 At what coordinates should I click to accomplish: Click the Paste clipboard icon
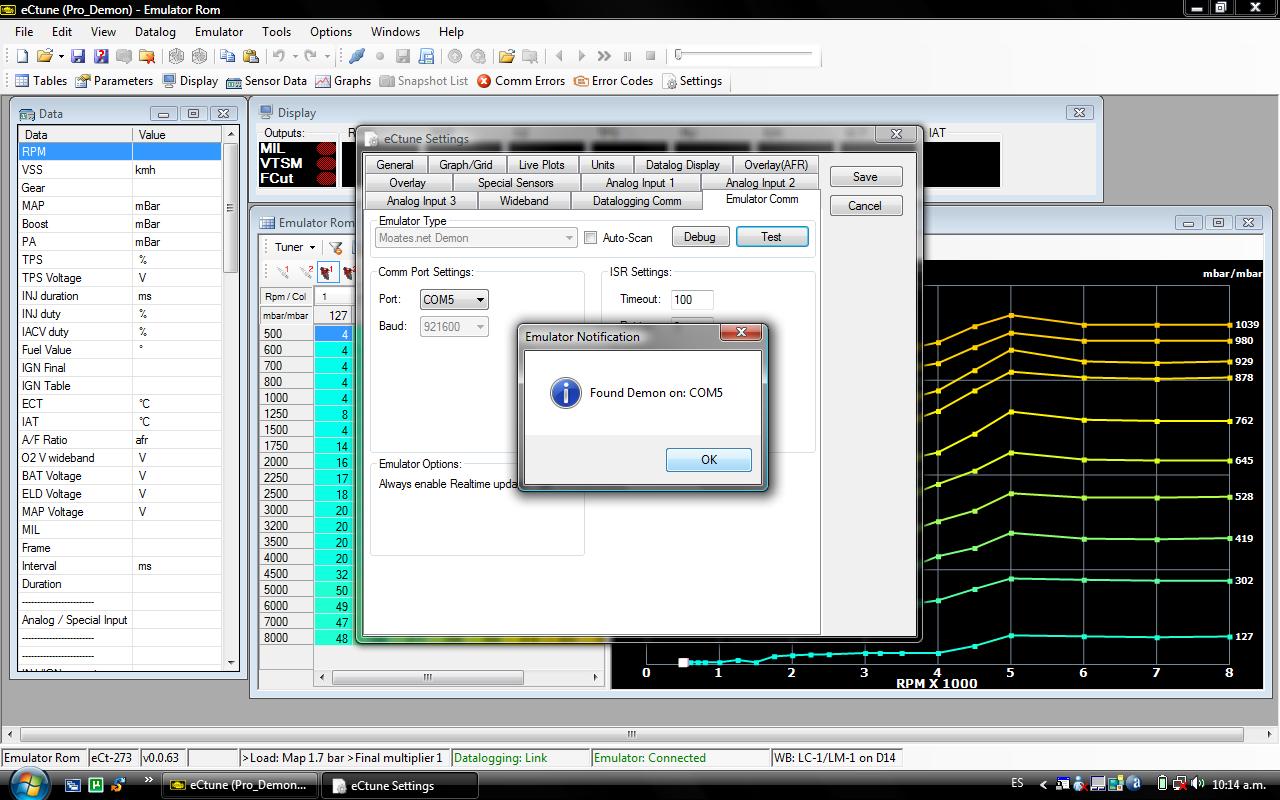pyautogui.click(x=251, y=56)
